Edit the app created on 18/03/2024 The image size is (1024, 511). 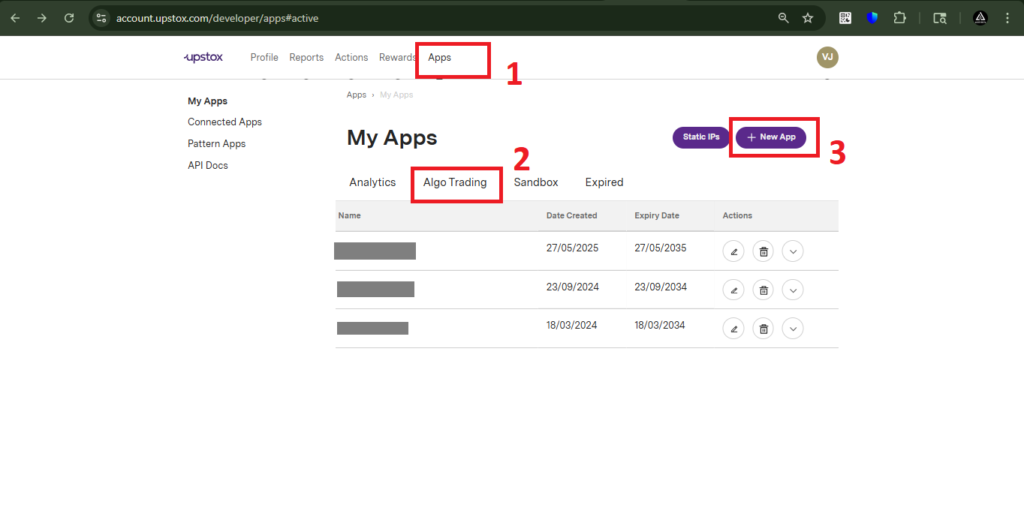click(733, 328)
